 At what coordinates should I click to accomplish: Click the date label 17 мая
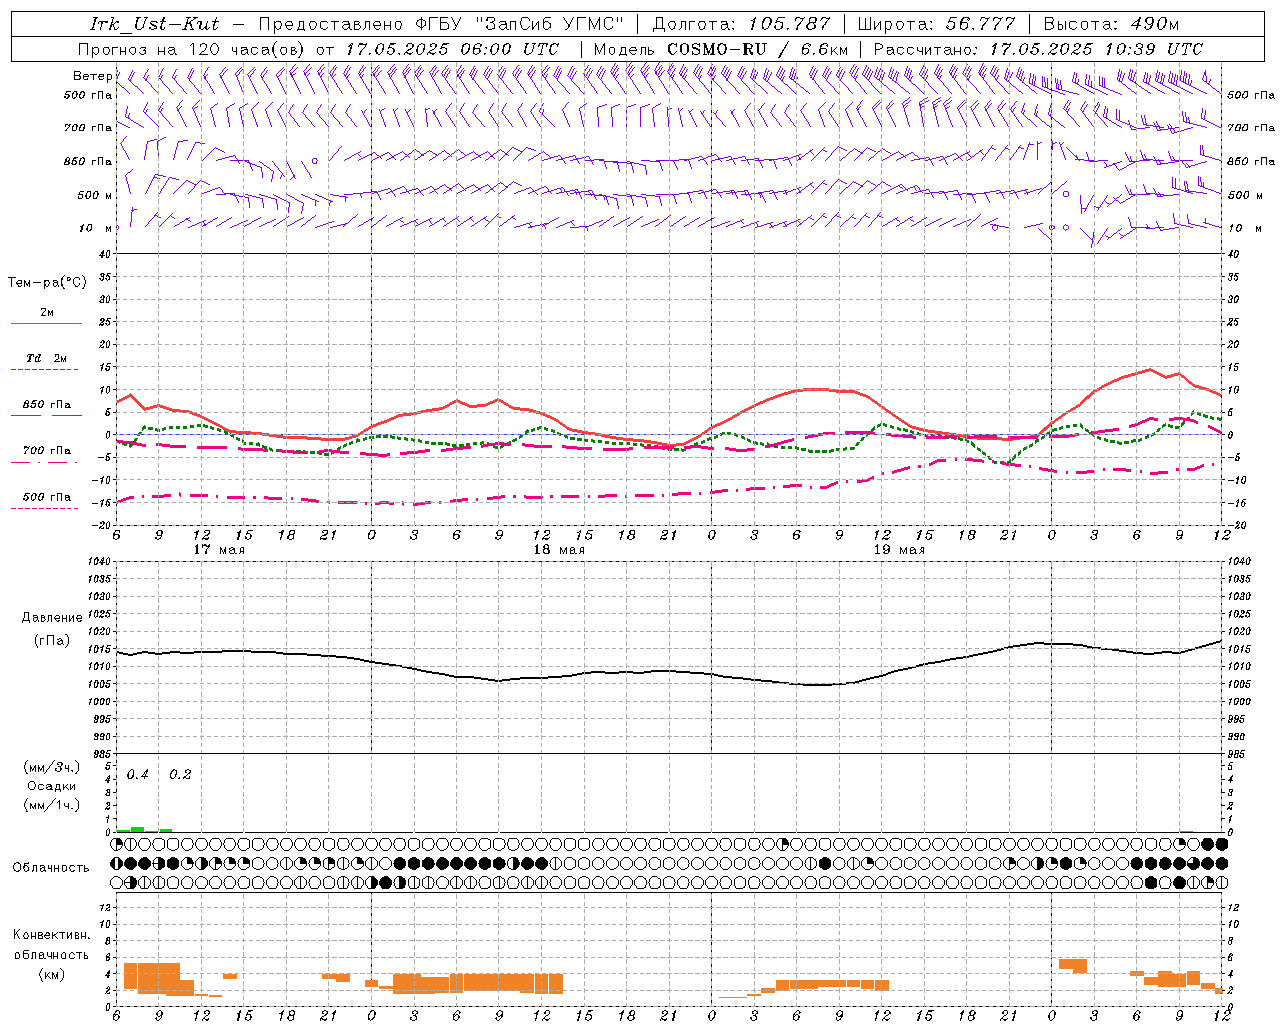click(x=219, y=550)
